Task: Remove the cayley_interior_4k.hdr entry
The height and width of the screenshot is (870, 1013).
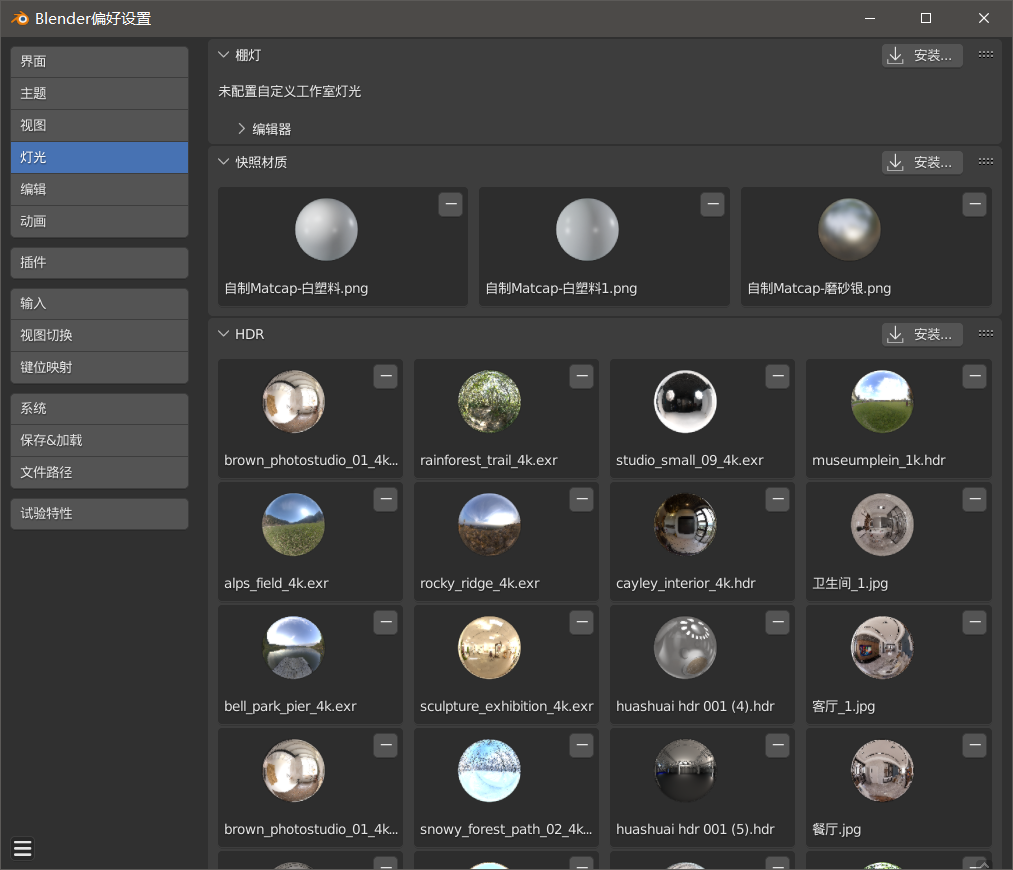Action: pyautogui.click(x=777, y=499)
